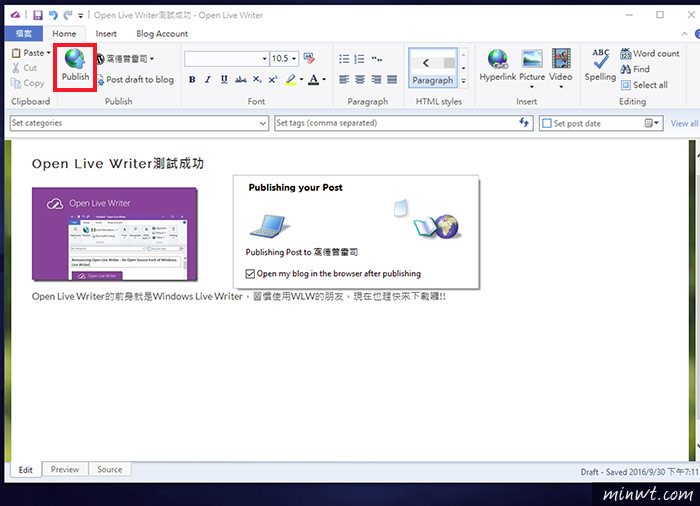Toggle open blog in browser after publishing
The width and height of the screenshot is (700, 506).
(250, 274)
